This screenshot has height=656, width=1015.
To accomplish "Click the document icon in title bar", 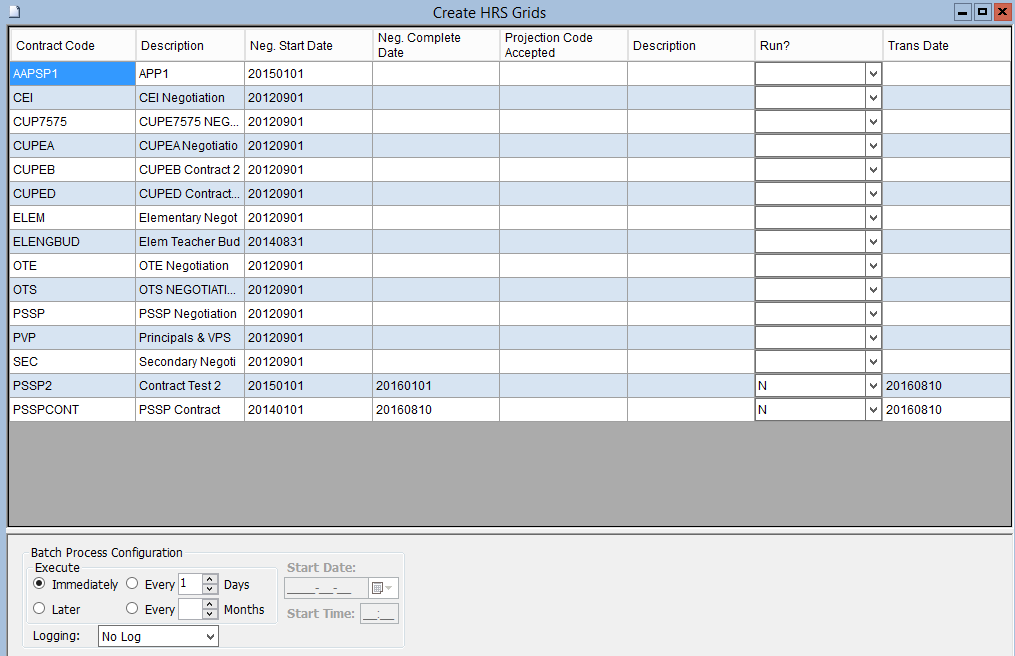I will pos(15,12).
